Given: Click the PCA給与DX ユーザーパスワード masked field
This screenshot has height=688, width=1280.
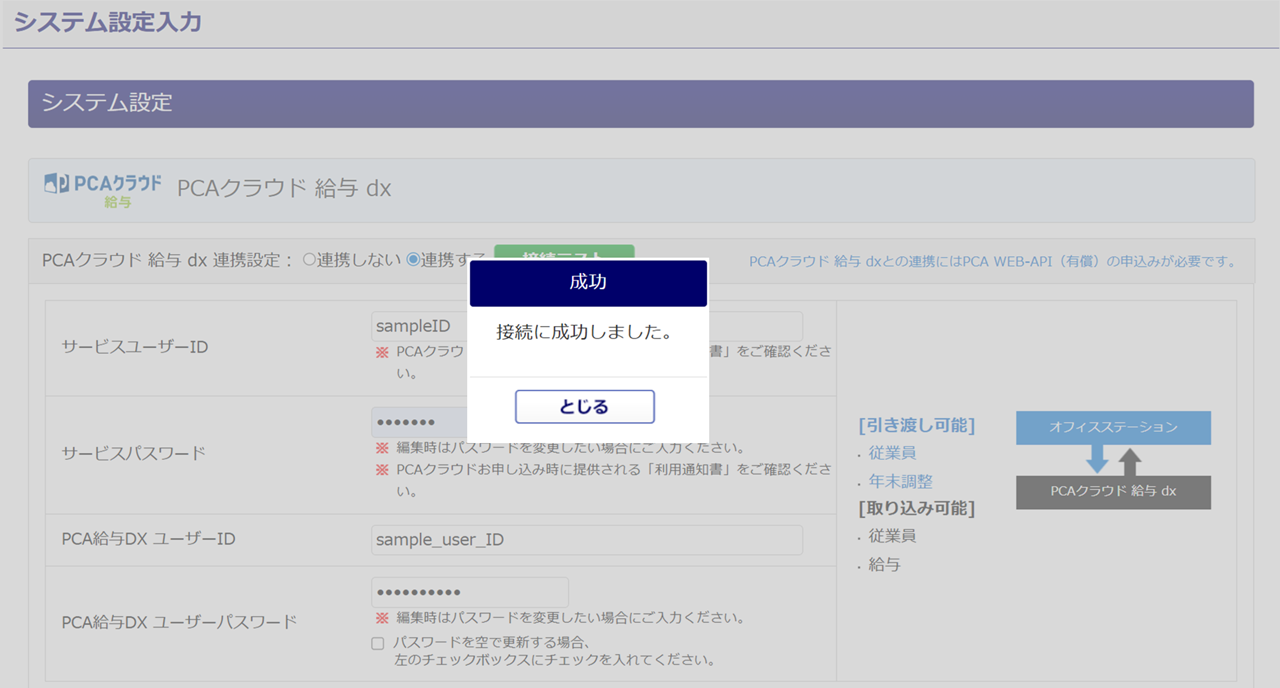Looking at the screenshot, I should coord(470,592).
